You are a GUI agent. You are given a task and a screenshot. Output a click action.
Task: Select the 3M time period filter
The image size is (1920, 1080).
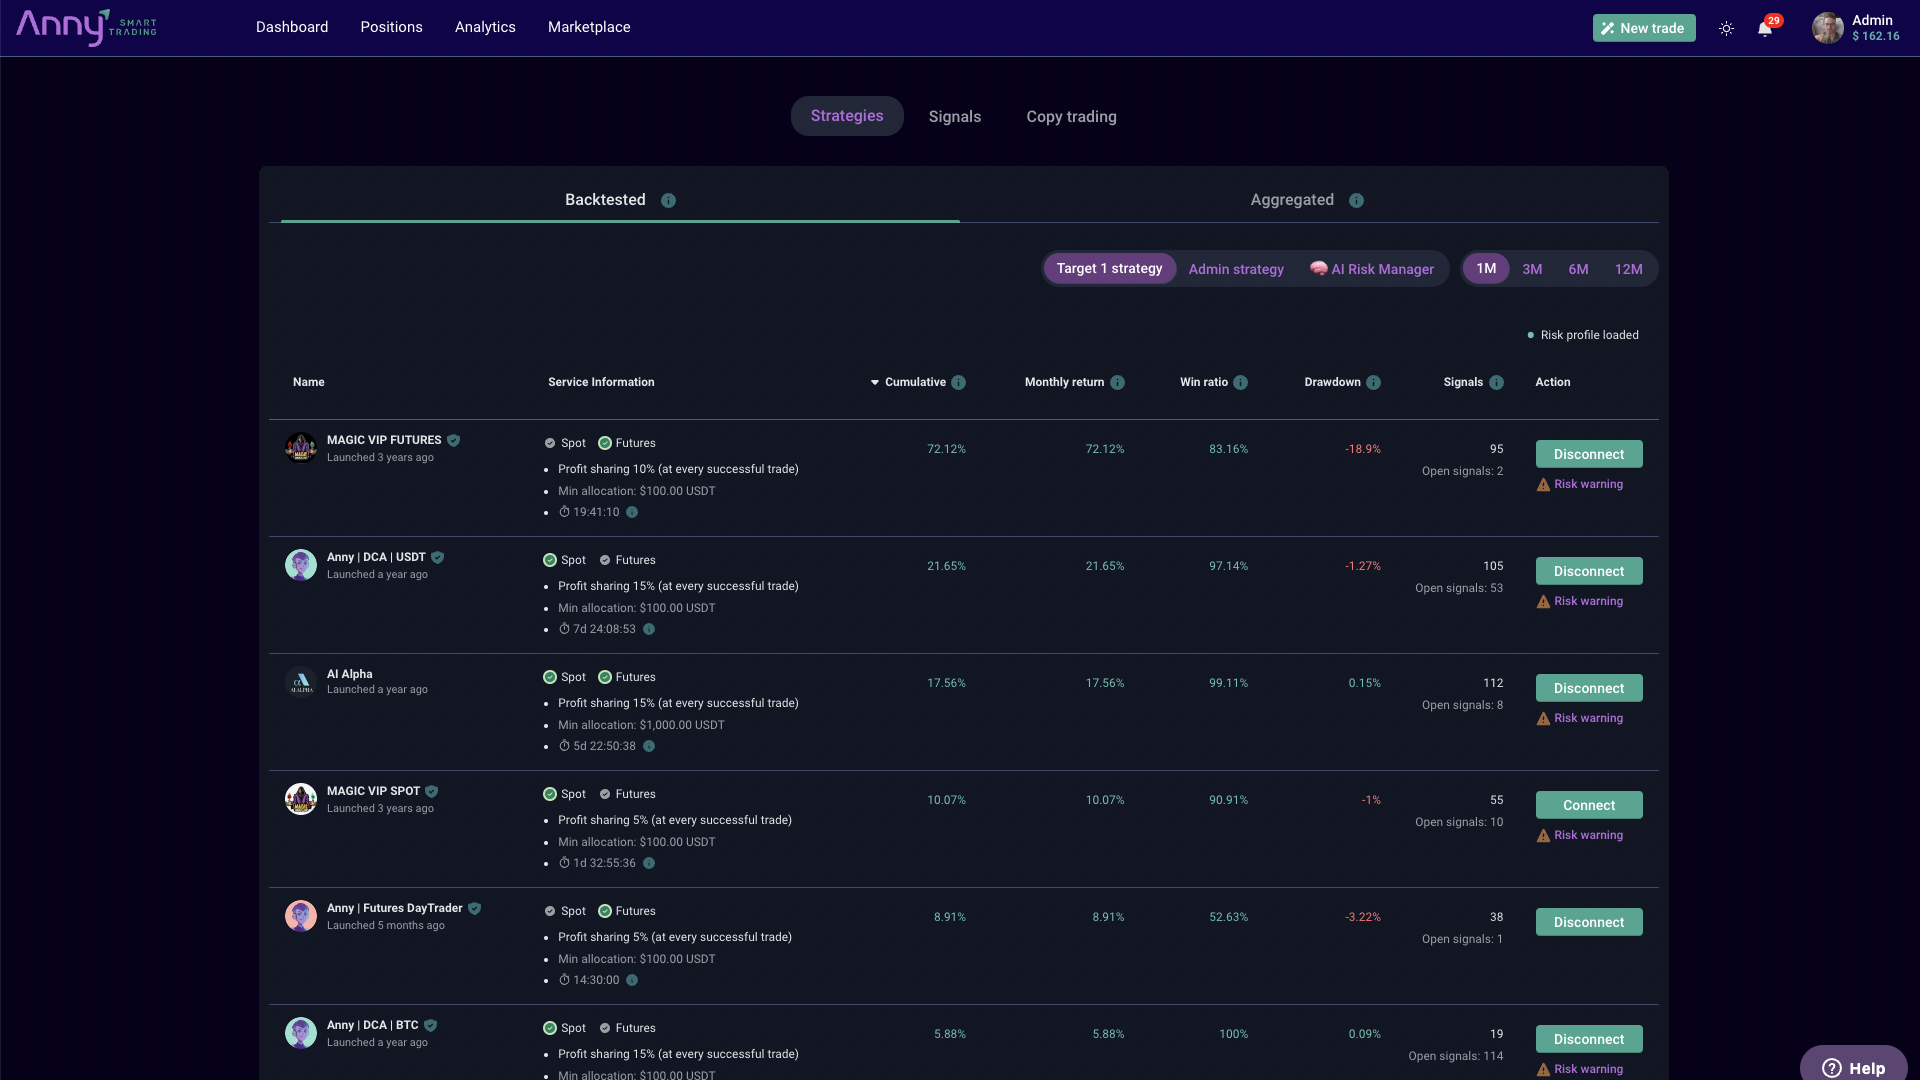[x=1532, y=269]
